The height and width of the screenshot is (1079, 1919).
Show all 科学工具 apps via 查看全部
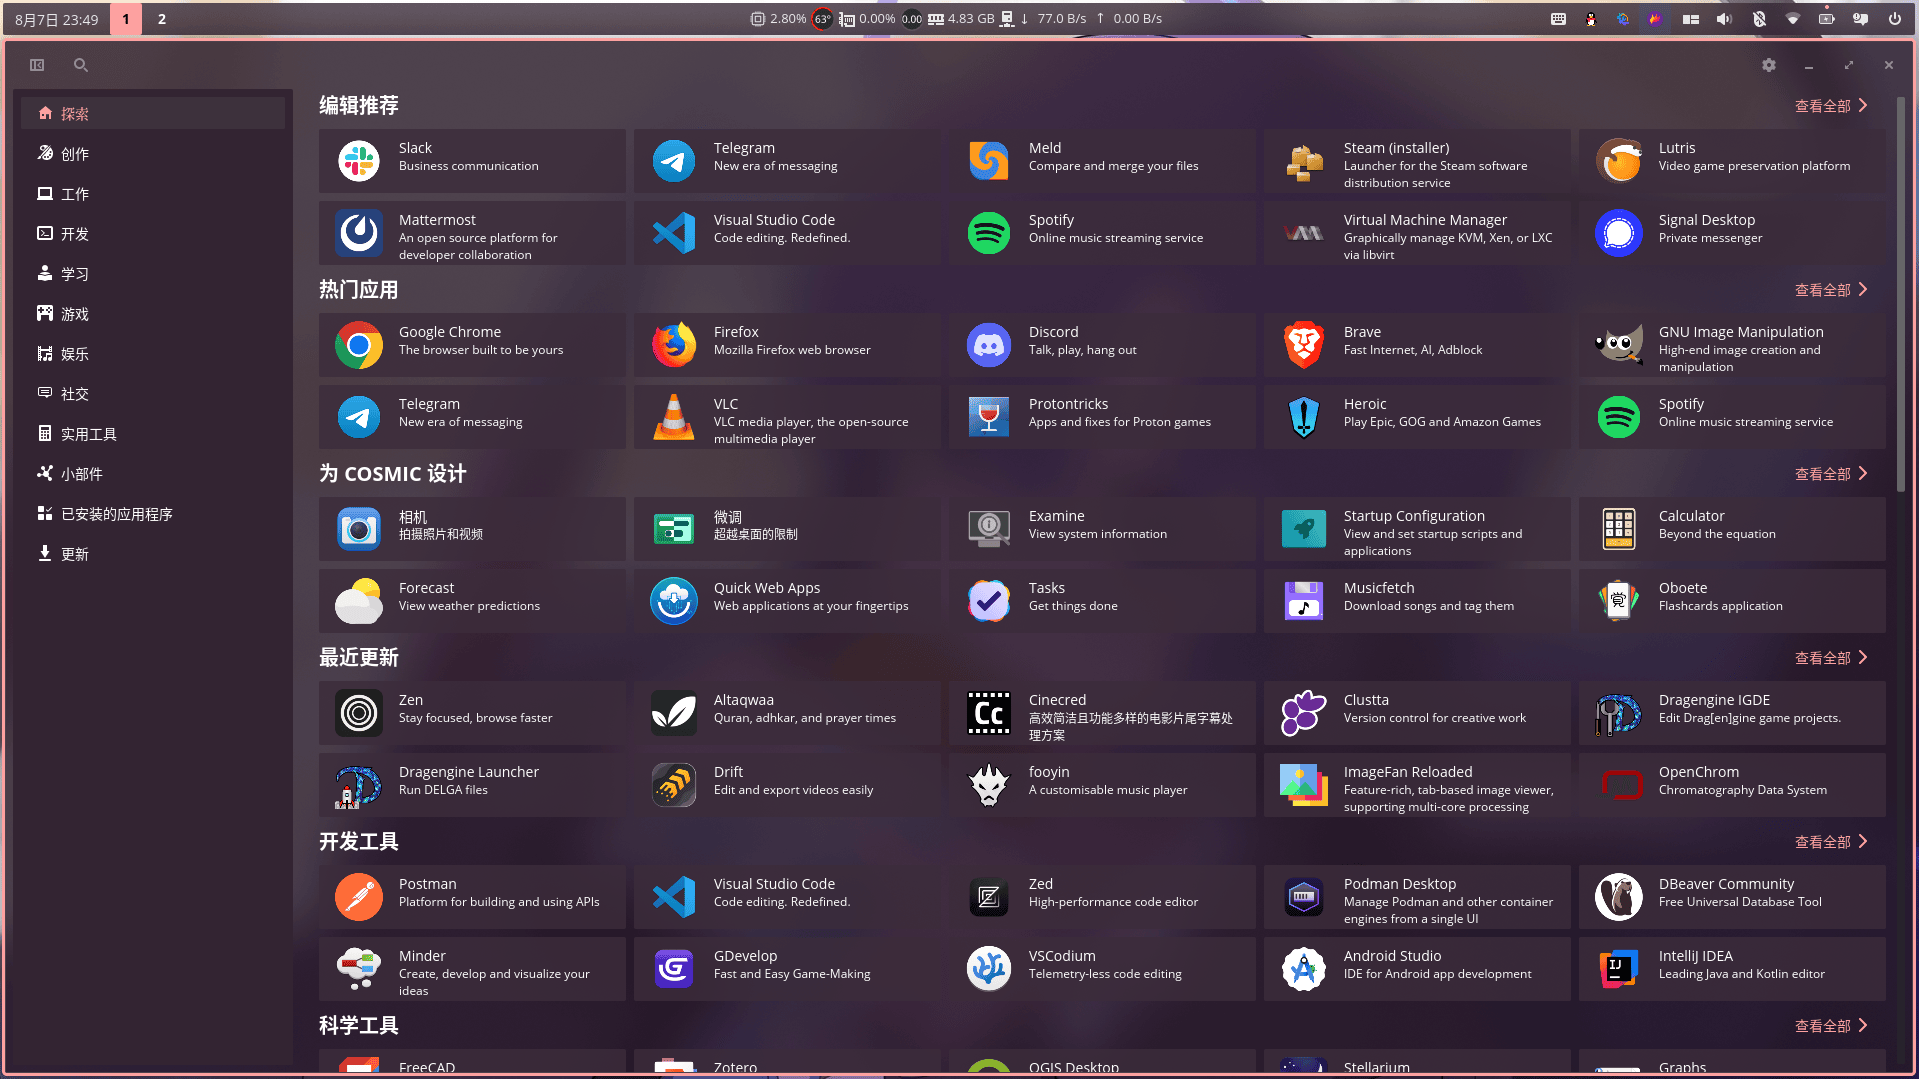(1831, 1026)
